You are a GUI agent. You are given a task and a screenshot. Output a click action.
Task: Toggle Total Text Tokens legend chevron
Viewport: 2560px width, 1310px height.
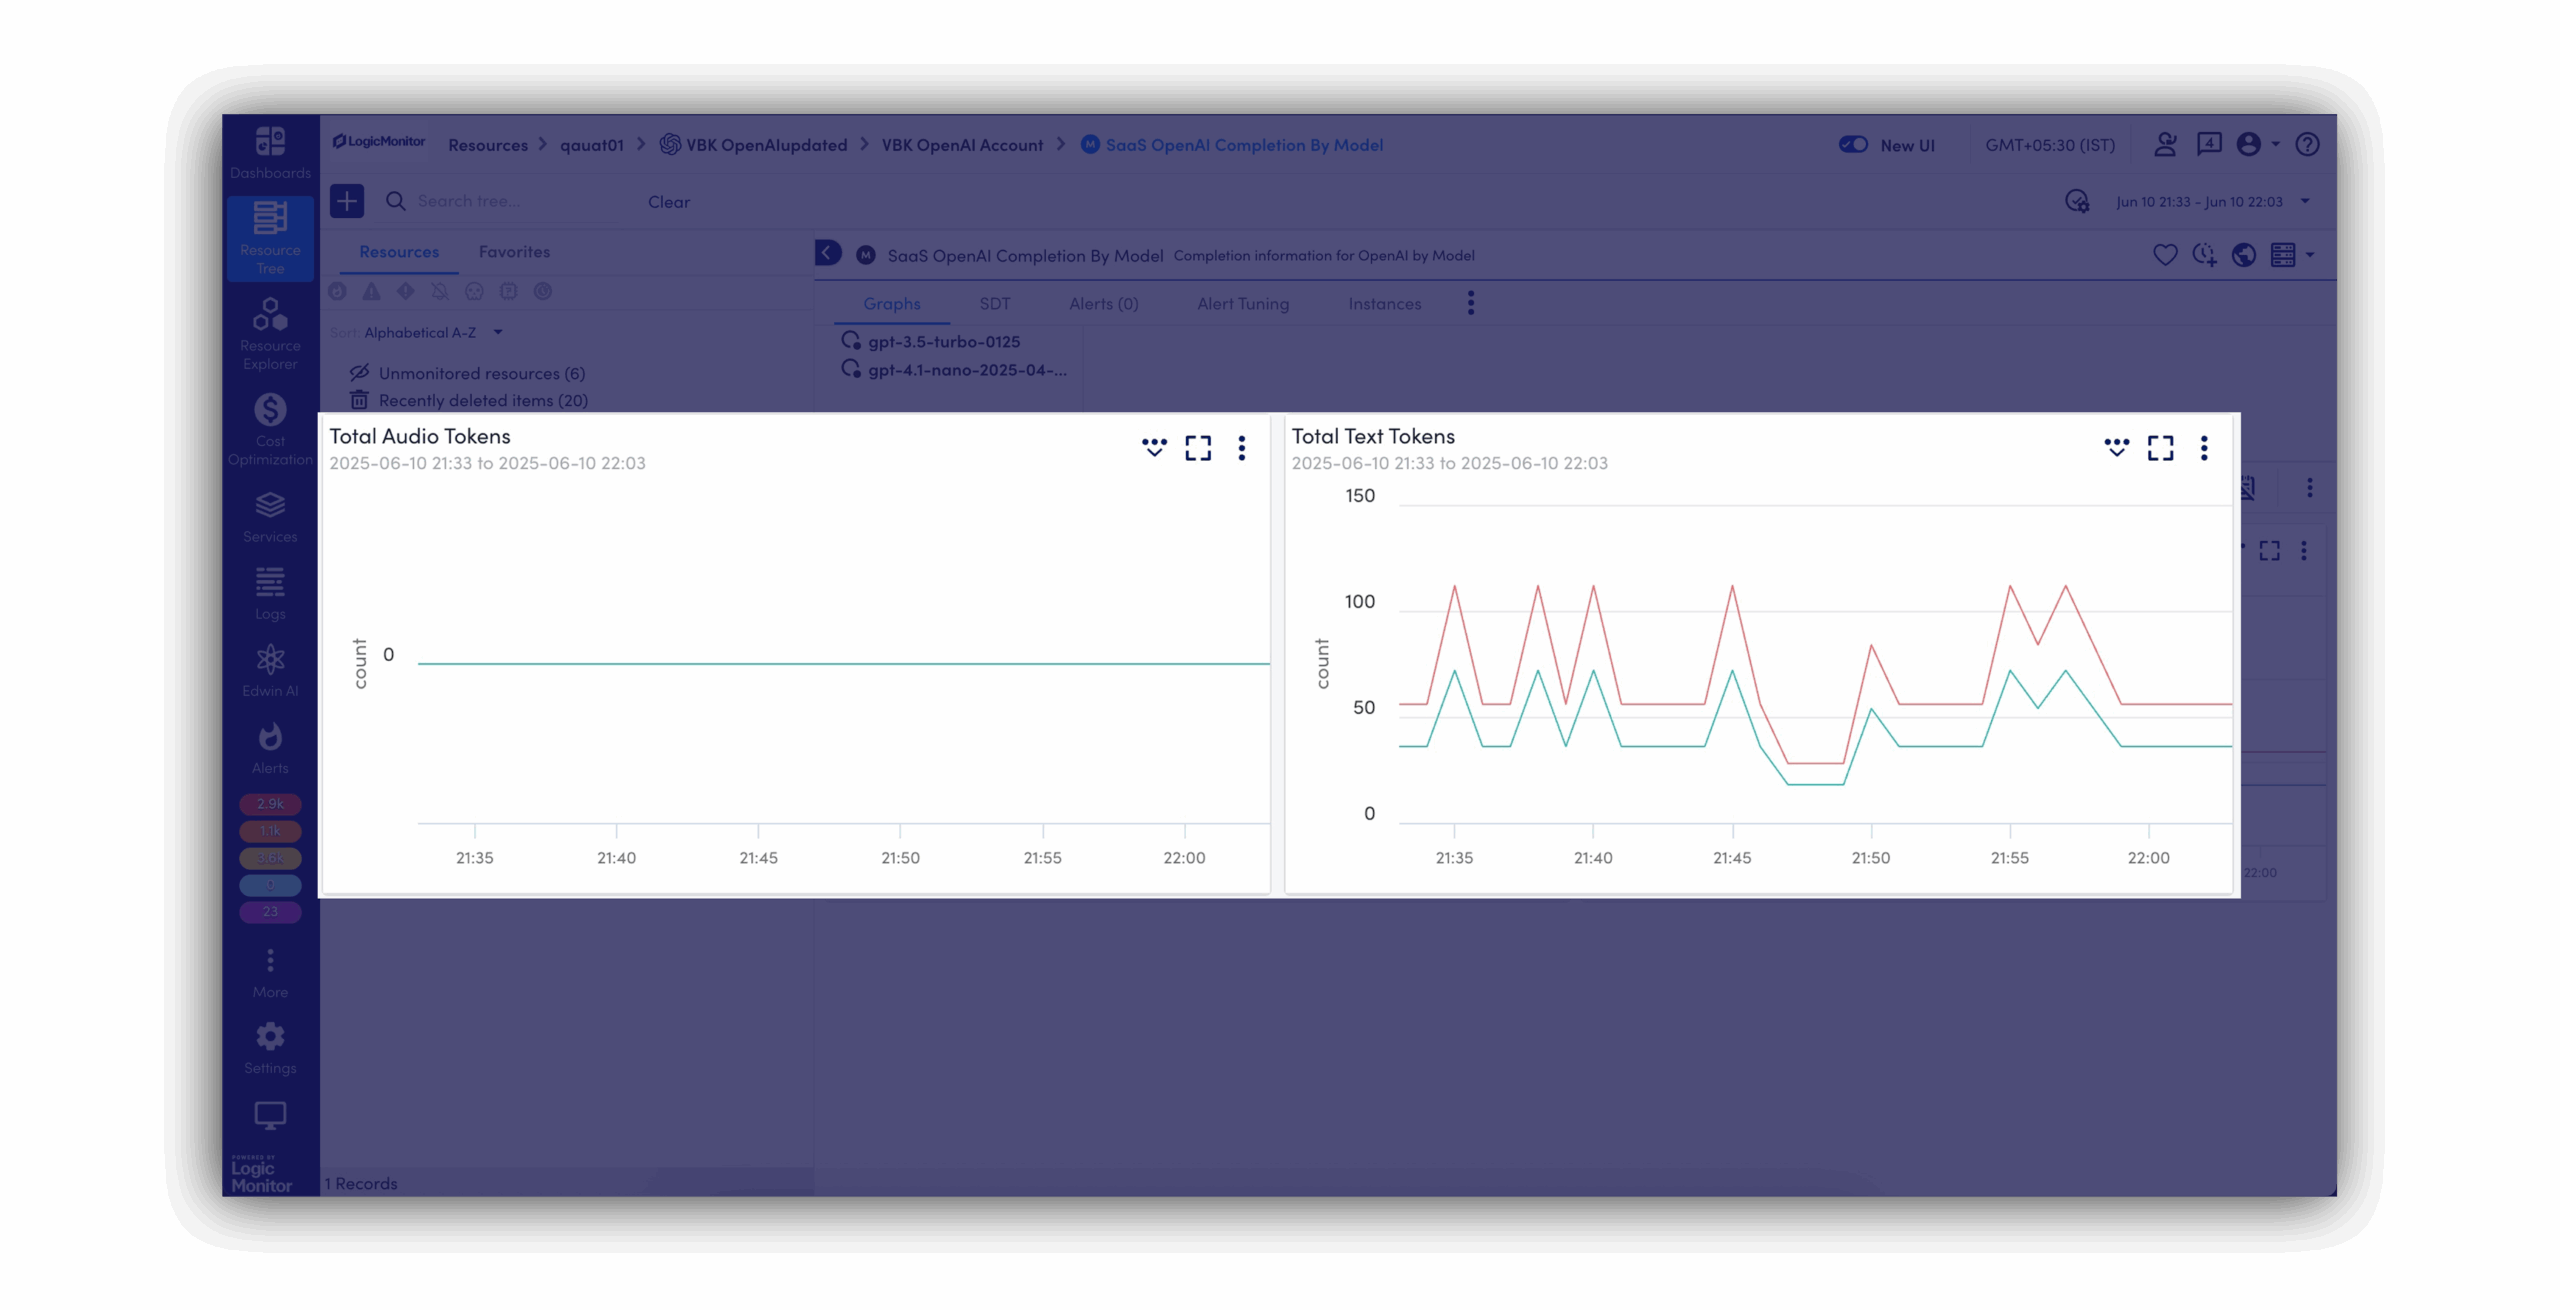2116,447
